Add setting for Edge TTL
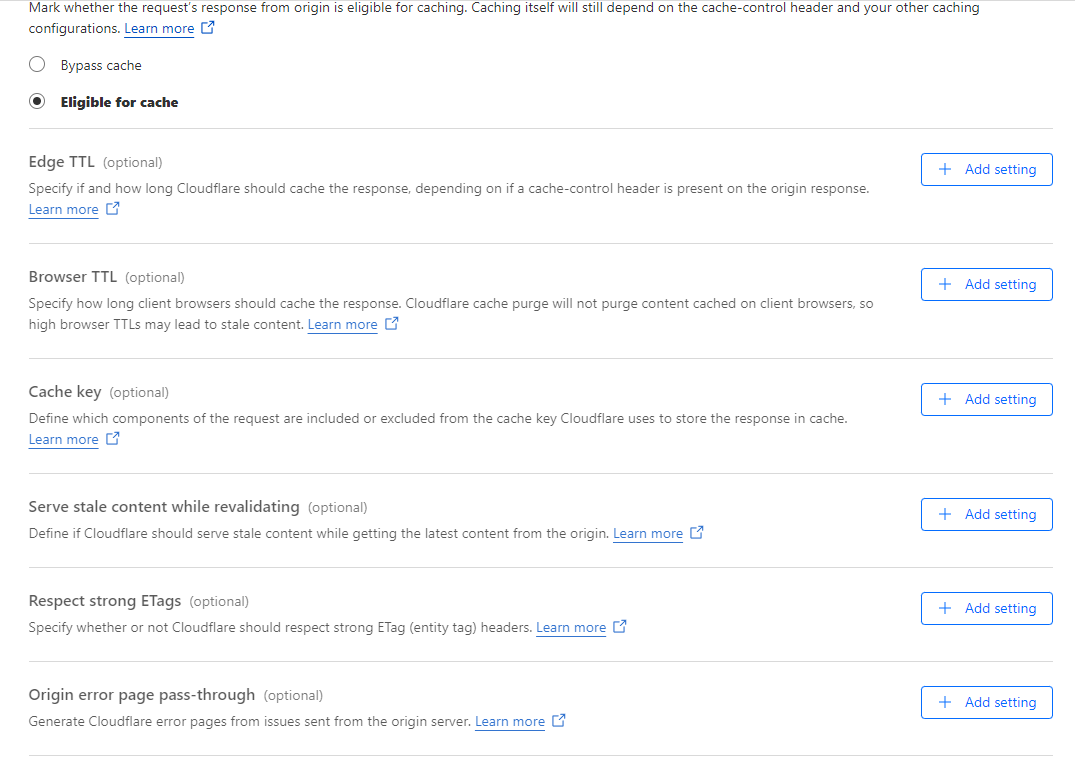Screen dimensions: 1075x760 [x=986, y=170]
